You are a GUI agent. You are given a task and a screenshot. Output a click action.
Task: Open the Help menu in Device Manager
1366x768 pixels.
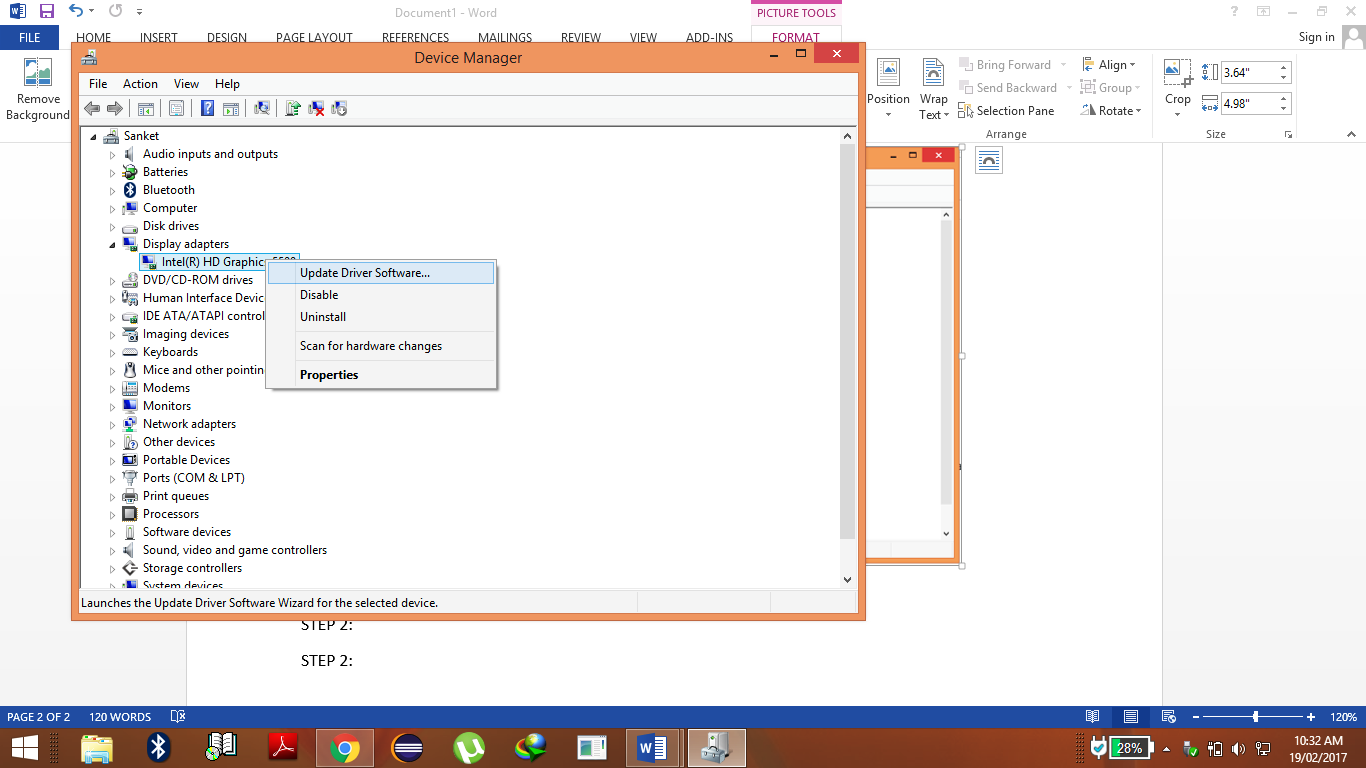click(227, 84)
